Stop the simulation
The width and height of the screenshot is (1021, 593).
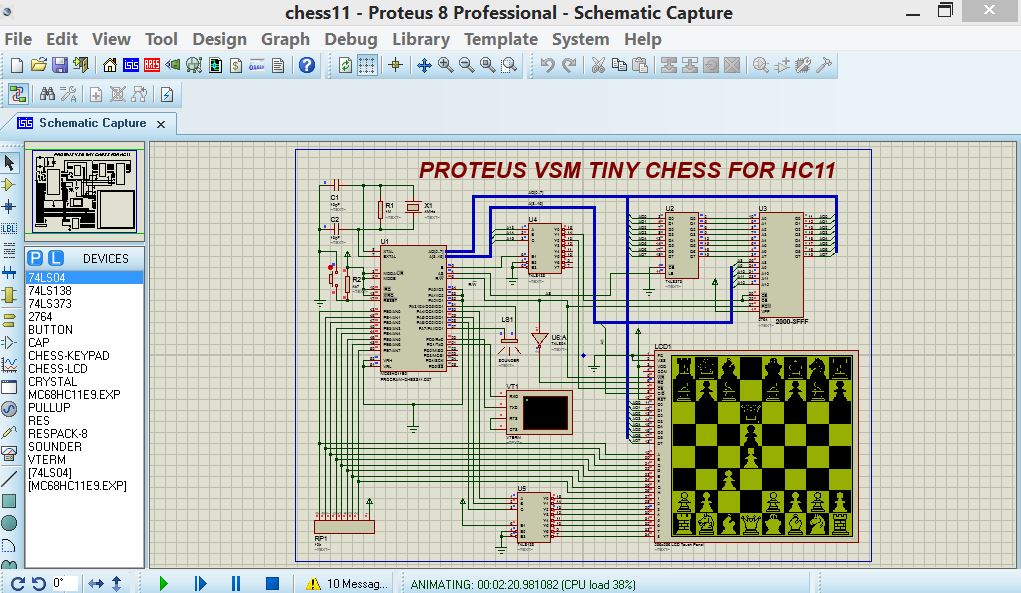(x=272, y=583)
